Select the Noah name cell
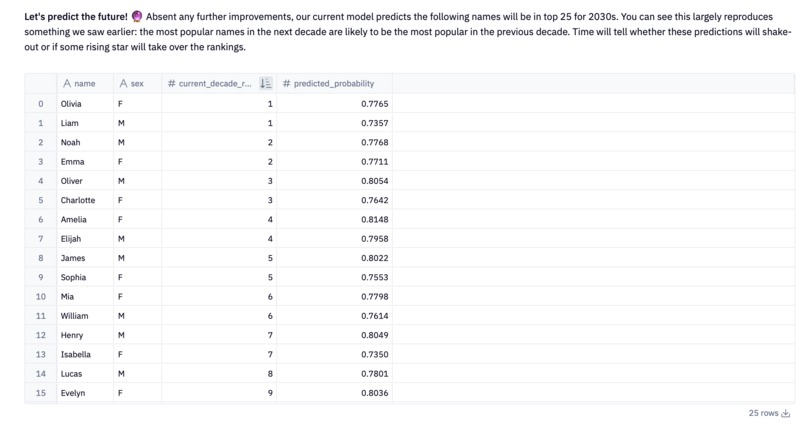The width and height of the screenshot is (806, 431). [85, 142]
